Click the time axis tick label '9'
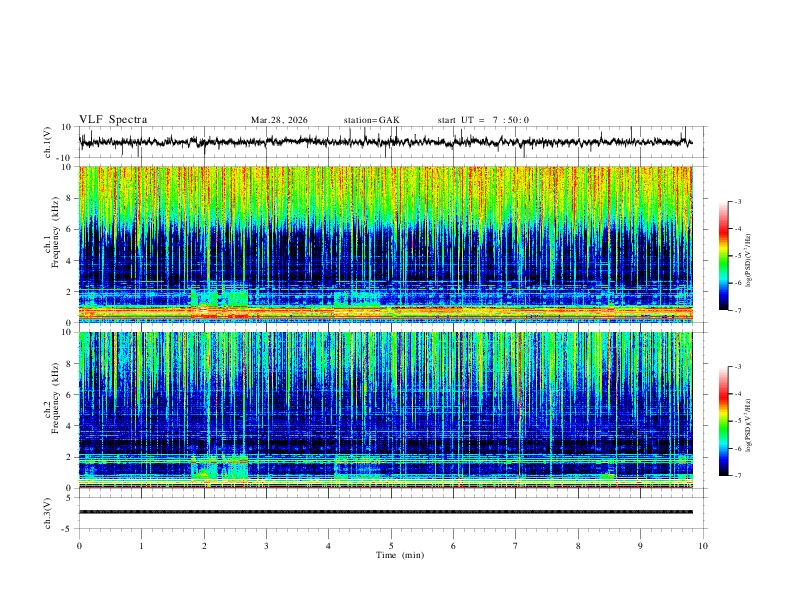Image resolution: width=792 pixels, height=612 pixels. tap(640, 546)
